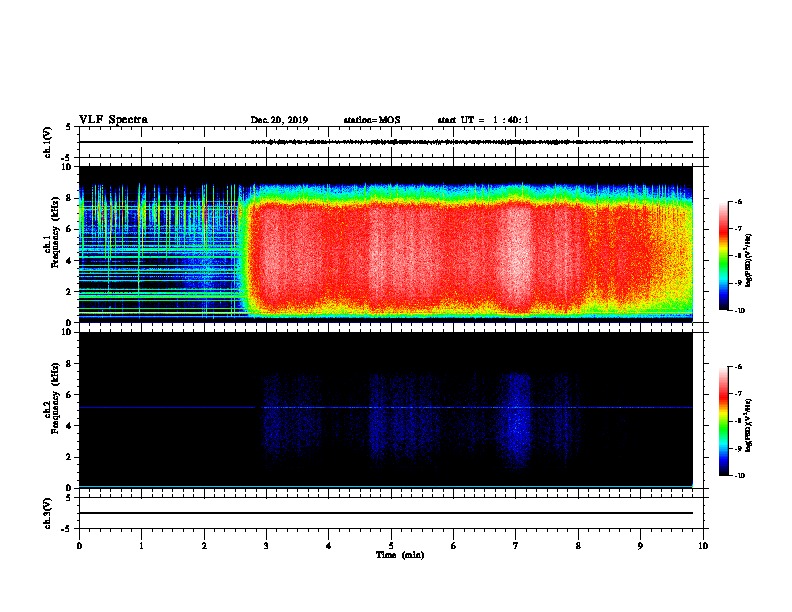This screenshot has height=612, width=792.
Task: Click the time axis tick label "5" under ch.3 panel
Action: coord(391,546)
